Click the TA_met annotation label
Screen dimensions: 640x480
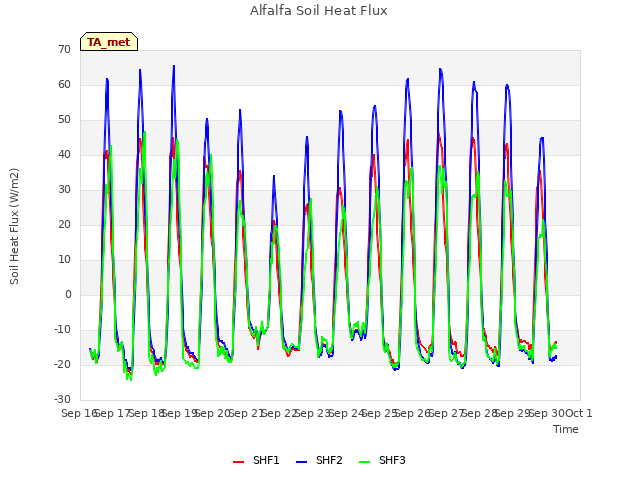tap(109, 42)
